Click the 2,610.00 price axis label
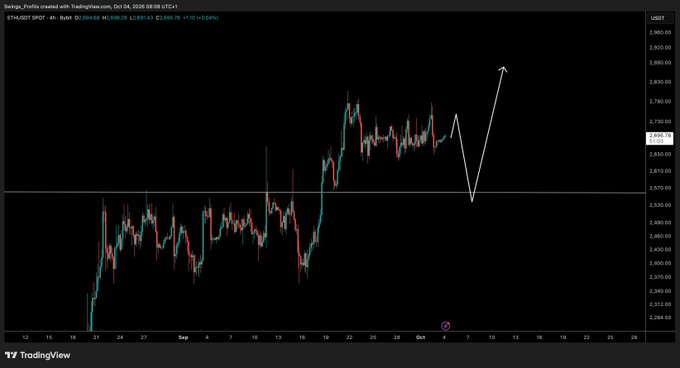The image size is (680, 368). tap(660, 171)
